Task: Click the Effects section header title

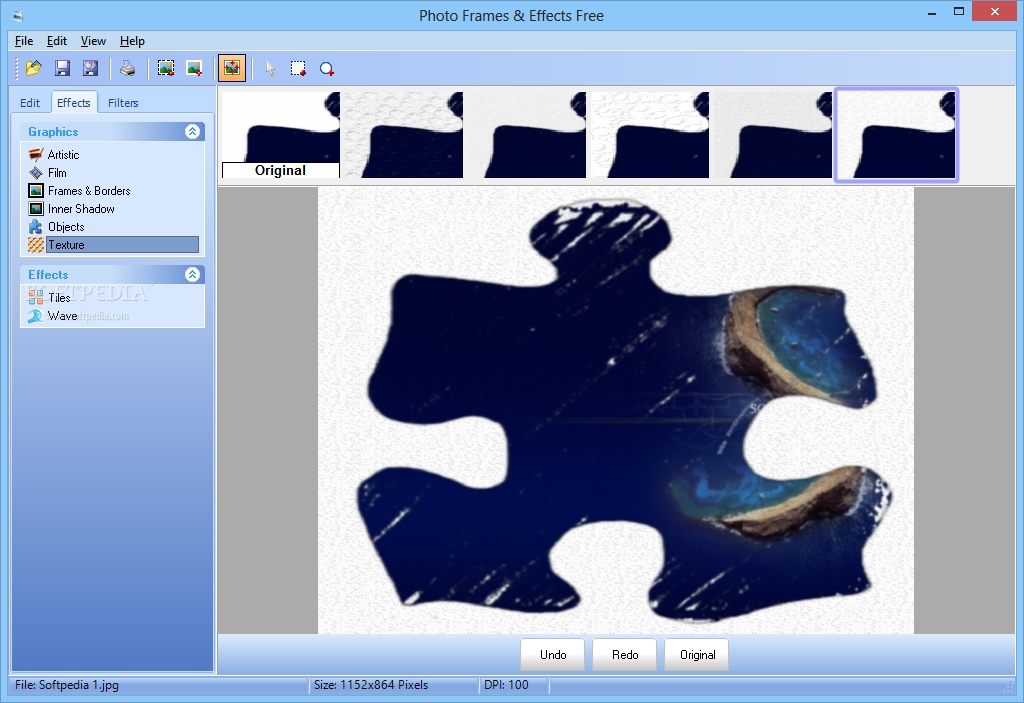Action: [48, 274]
